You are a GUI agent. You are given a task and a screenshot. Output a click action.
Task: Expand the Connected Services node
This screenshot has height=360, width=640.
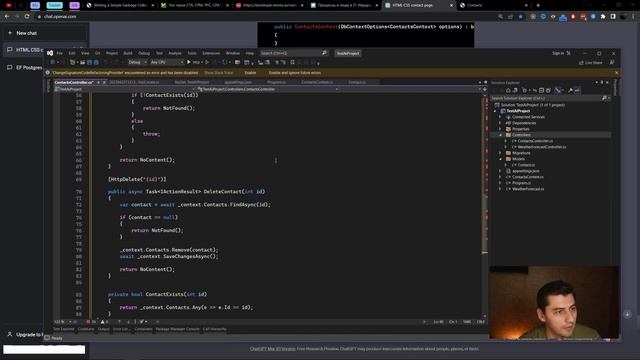coord(500,117)
